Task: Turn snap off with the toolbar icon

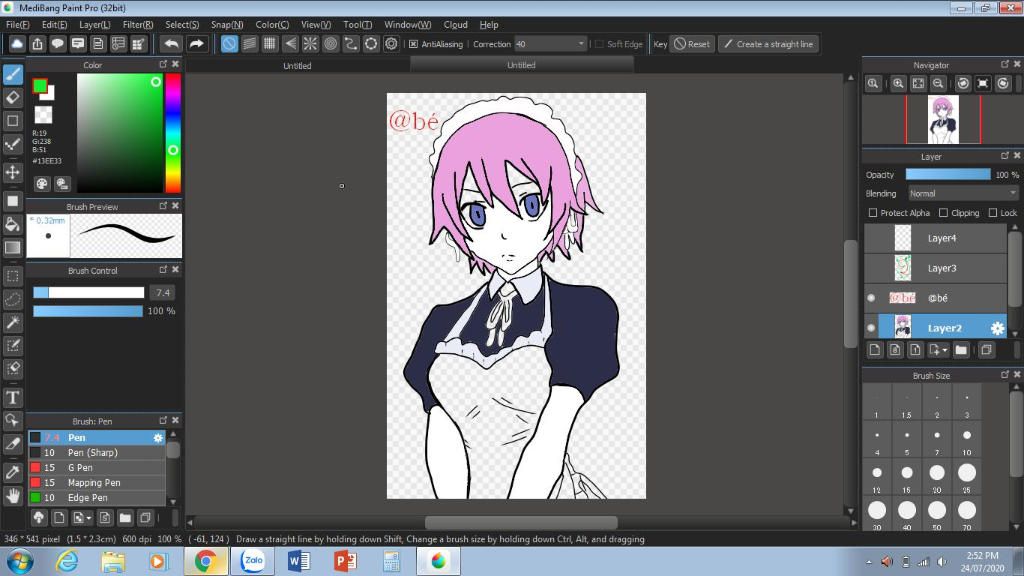Action: tap(229, 44)
